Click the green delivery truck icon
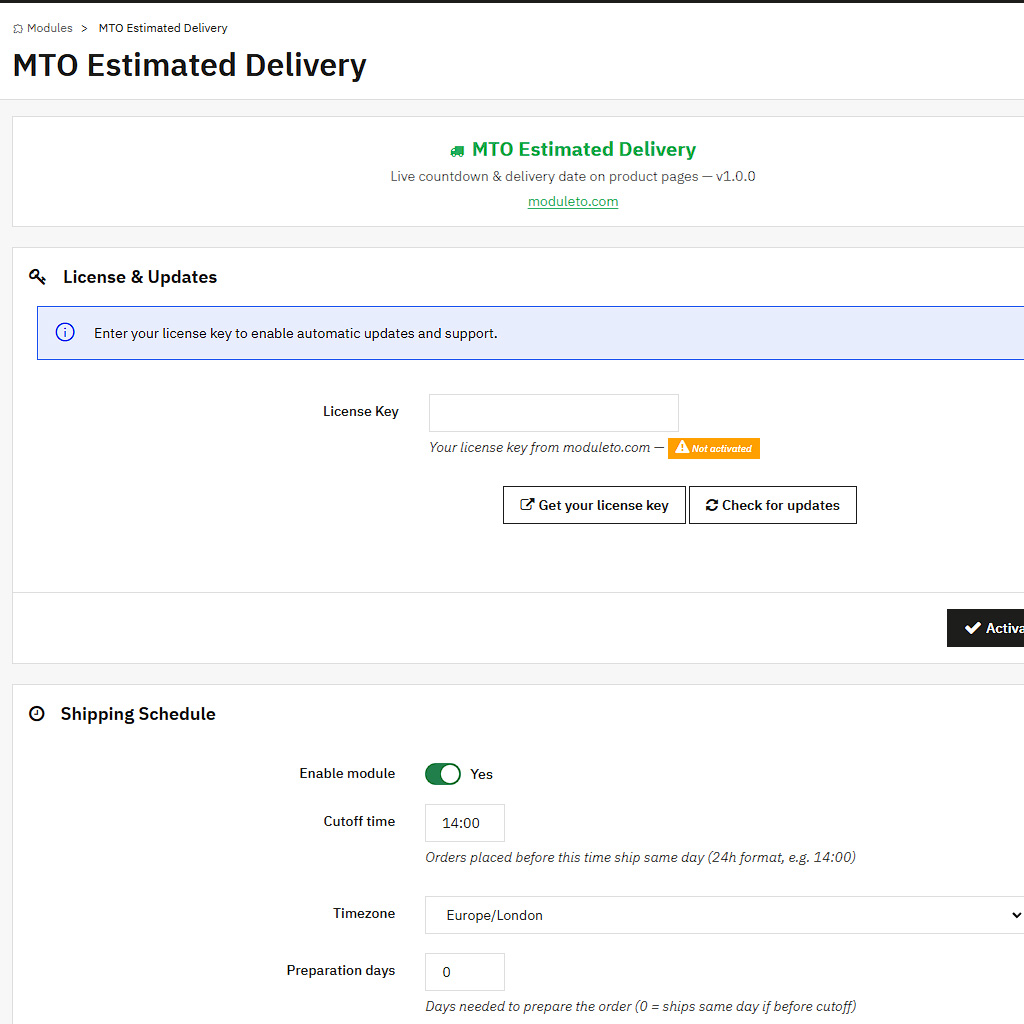 coord(457,151)
